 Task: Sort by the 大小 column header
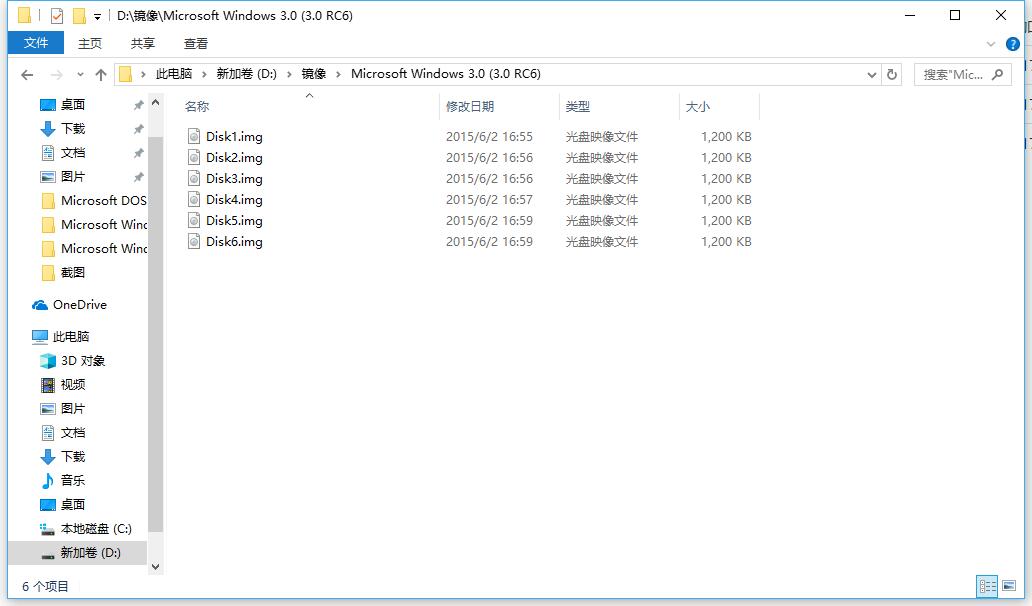pos(698,107)
